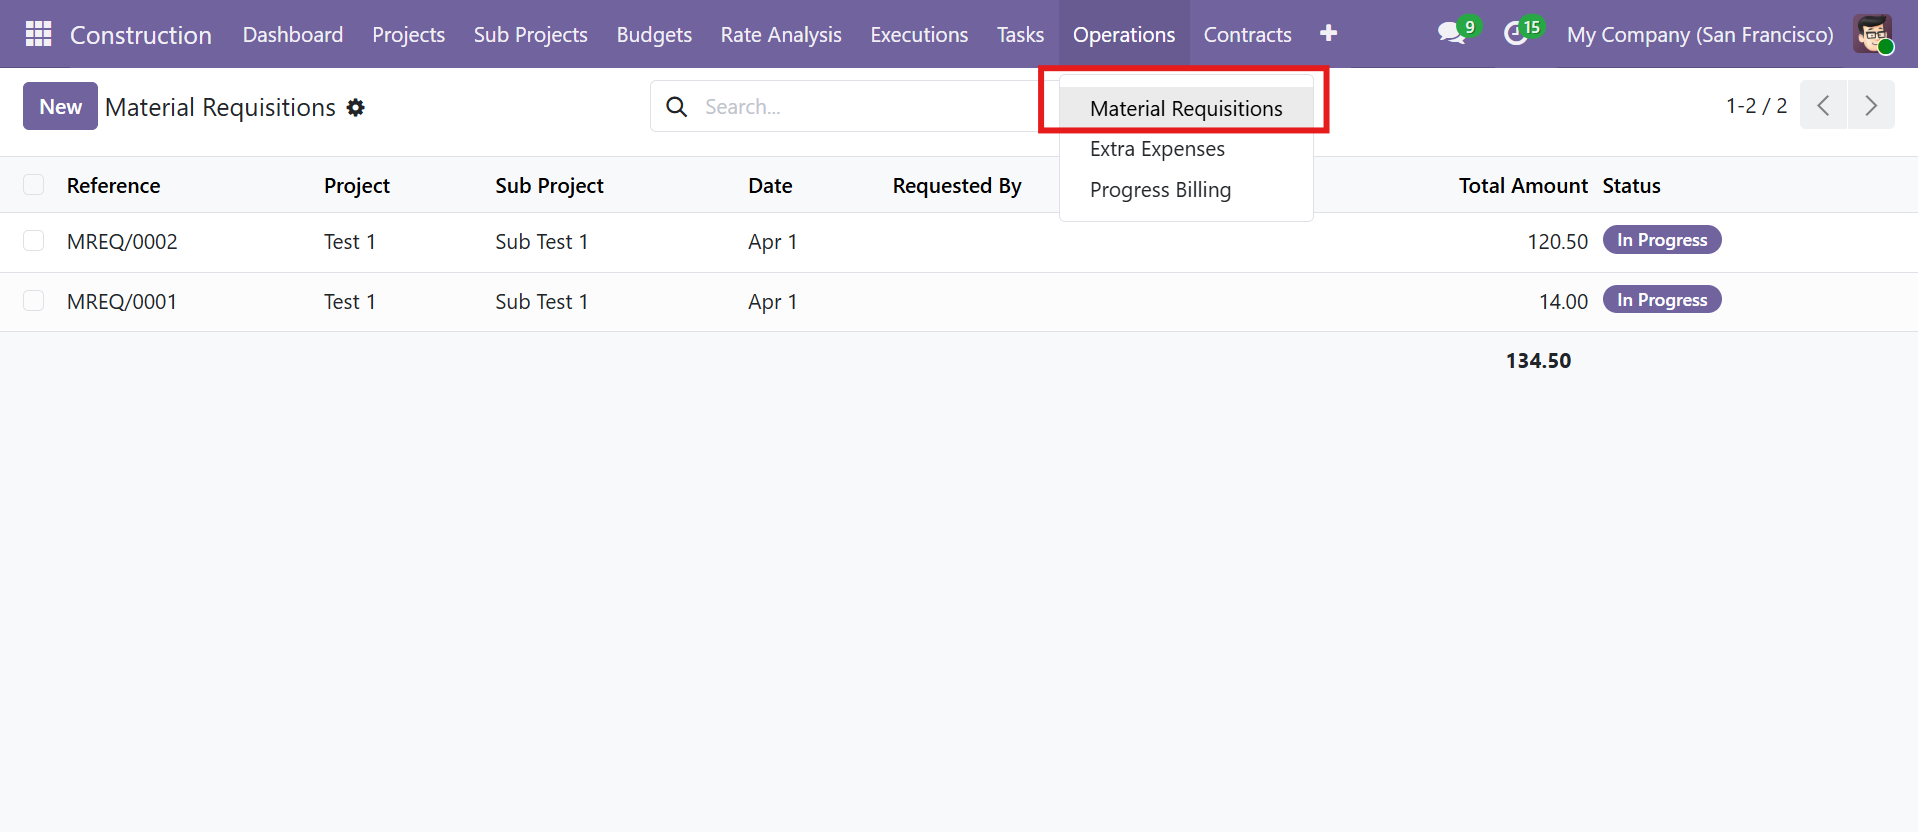Image resolution: width=1918 pixels, height=832 pixels.
Task: Focus the Search input field
Action: pos(870,106)
